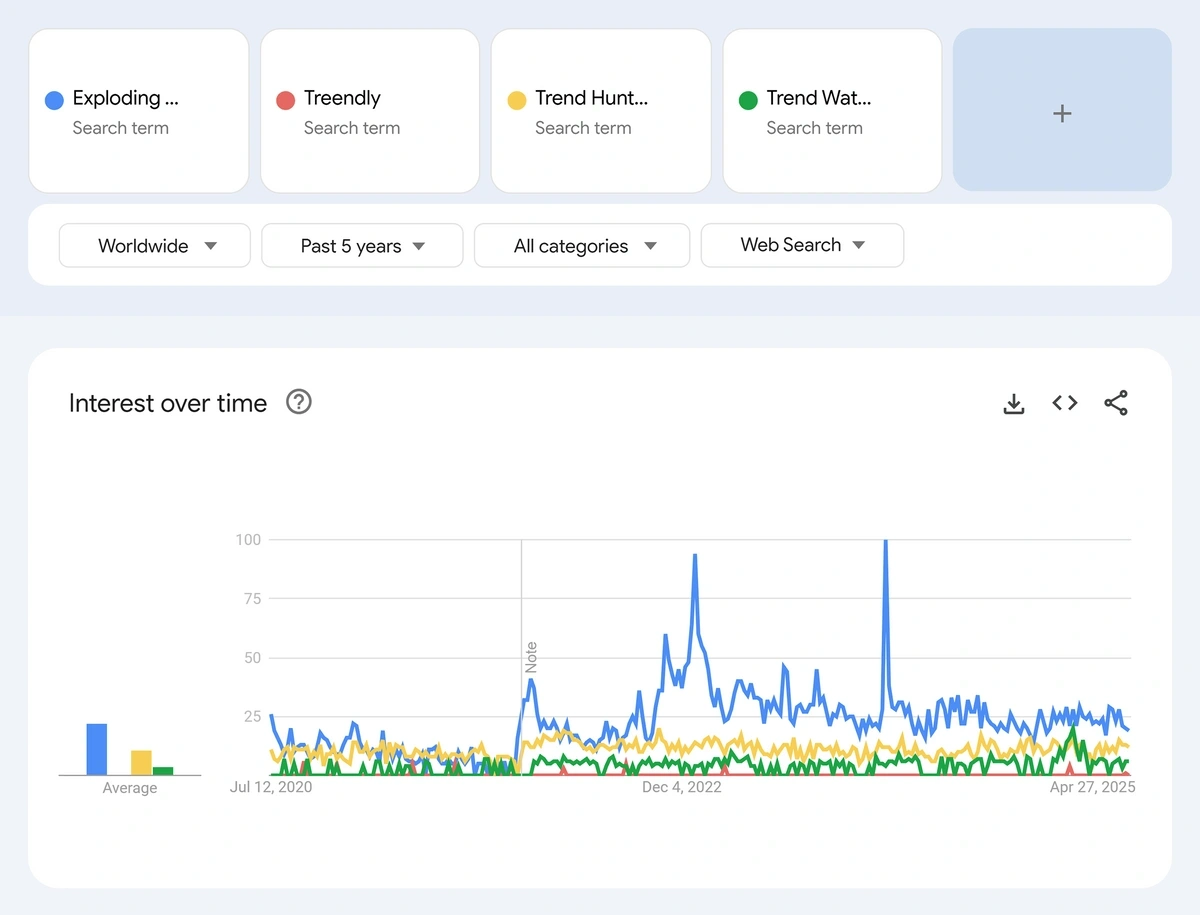Download the Interest over time data
1200x915 pixels.
click(x=1014, y=403)
